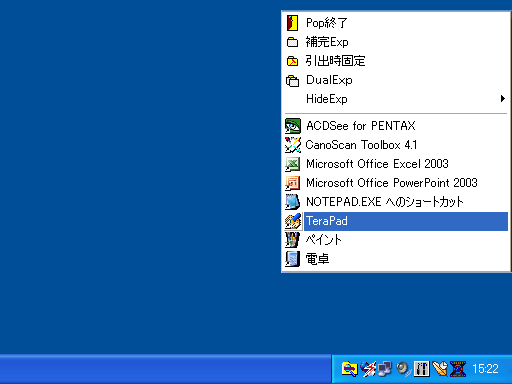Image resolution: width=512 pixels, height=384 pixels.
Task: Click the yellow hand tray icon
Action: [x=440, y=369]
